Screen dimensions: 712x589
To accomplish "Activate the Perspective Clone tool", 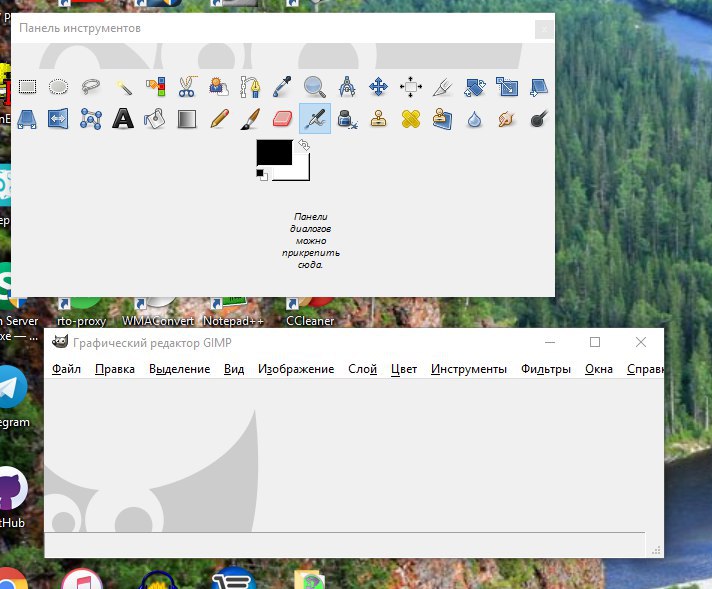I will pyautogui.click(x=443, y=119).
